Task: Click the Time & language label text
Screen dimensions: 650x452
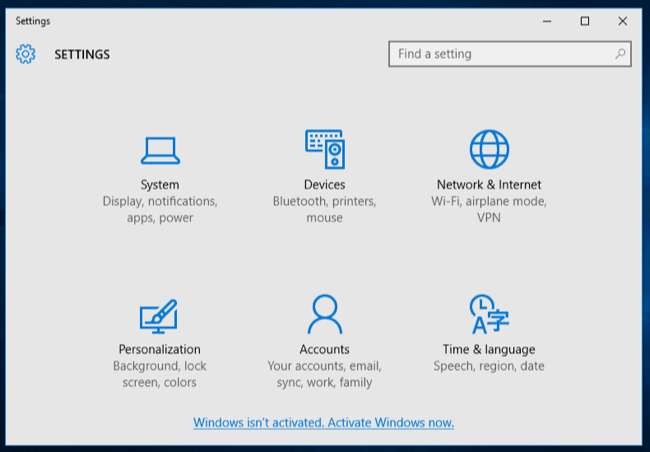Action: tap(489, 350)
